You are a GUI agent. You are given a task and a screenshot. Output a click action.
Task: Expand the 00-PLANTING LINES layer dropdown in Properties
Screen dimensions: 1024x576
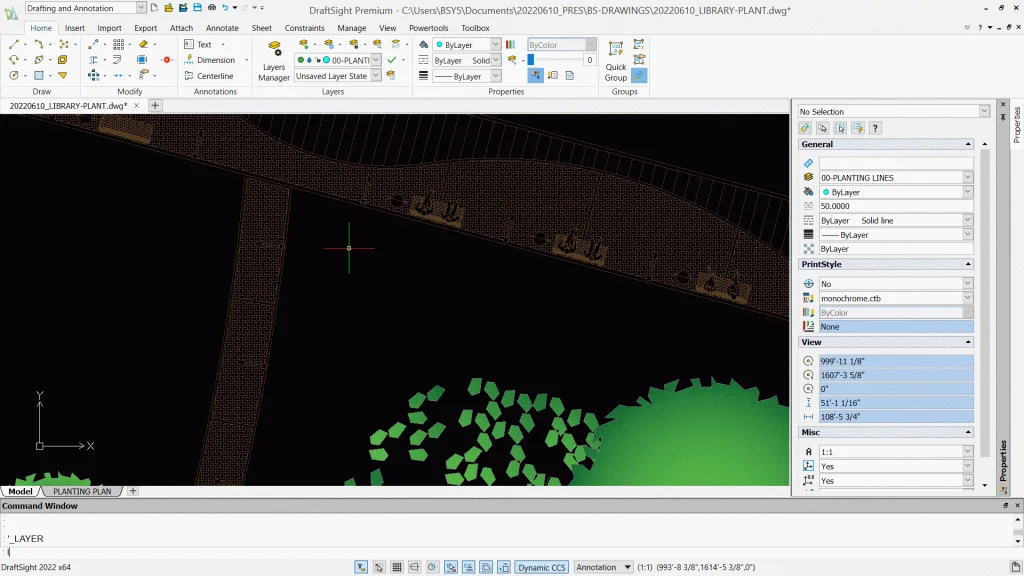tap(967, 177)
